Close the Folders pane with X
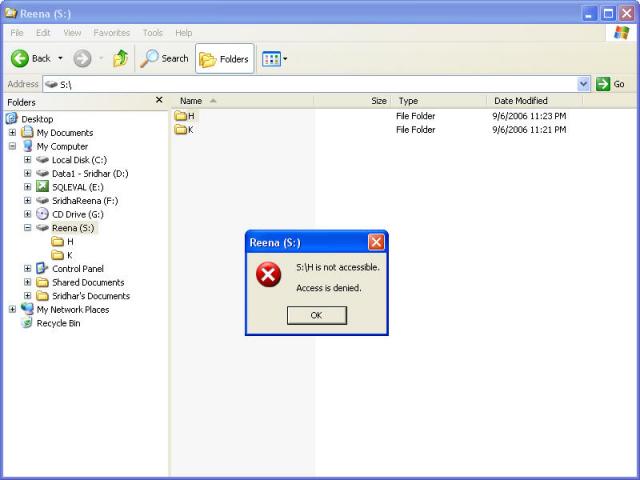The height and width of the screenshot is (480, 640). click(x=159, y=100)
